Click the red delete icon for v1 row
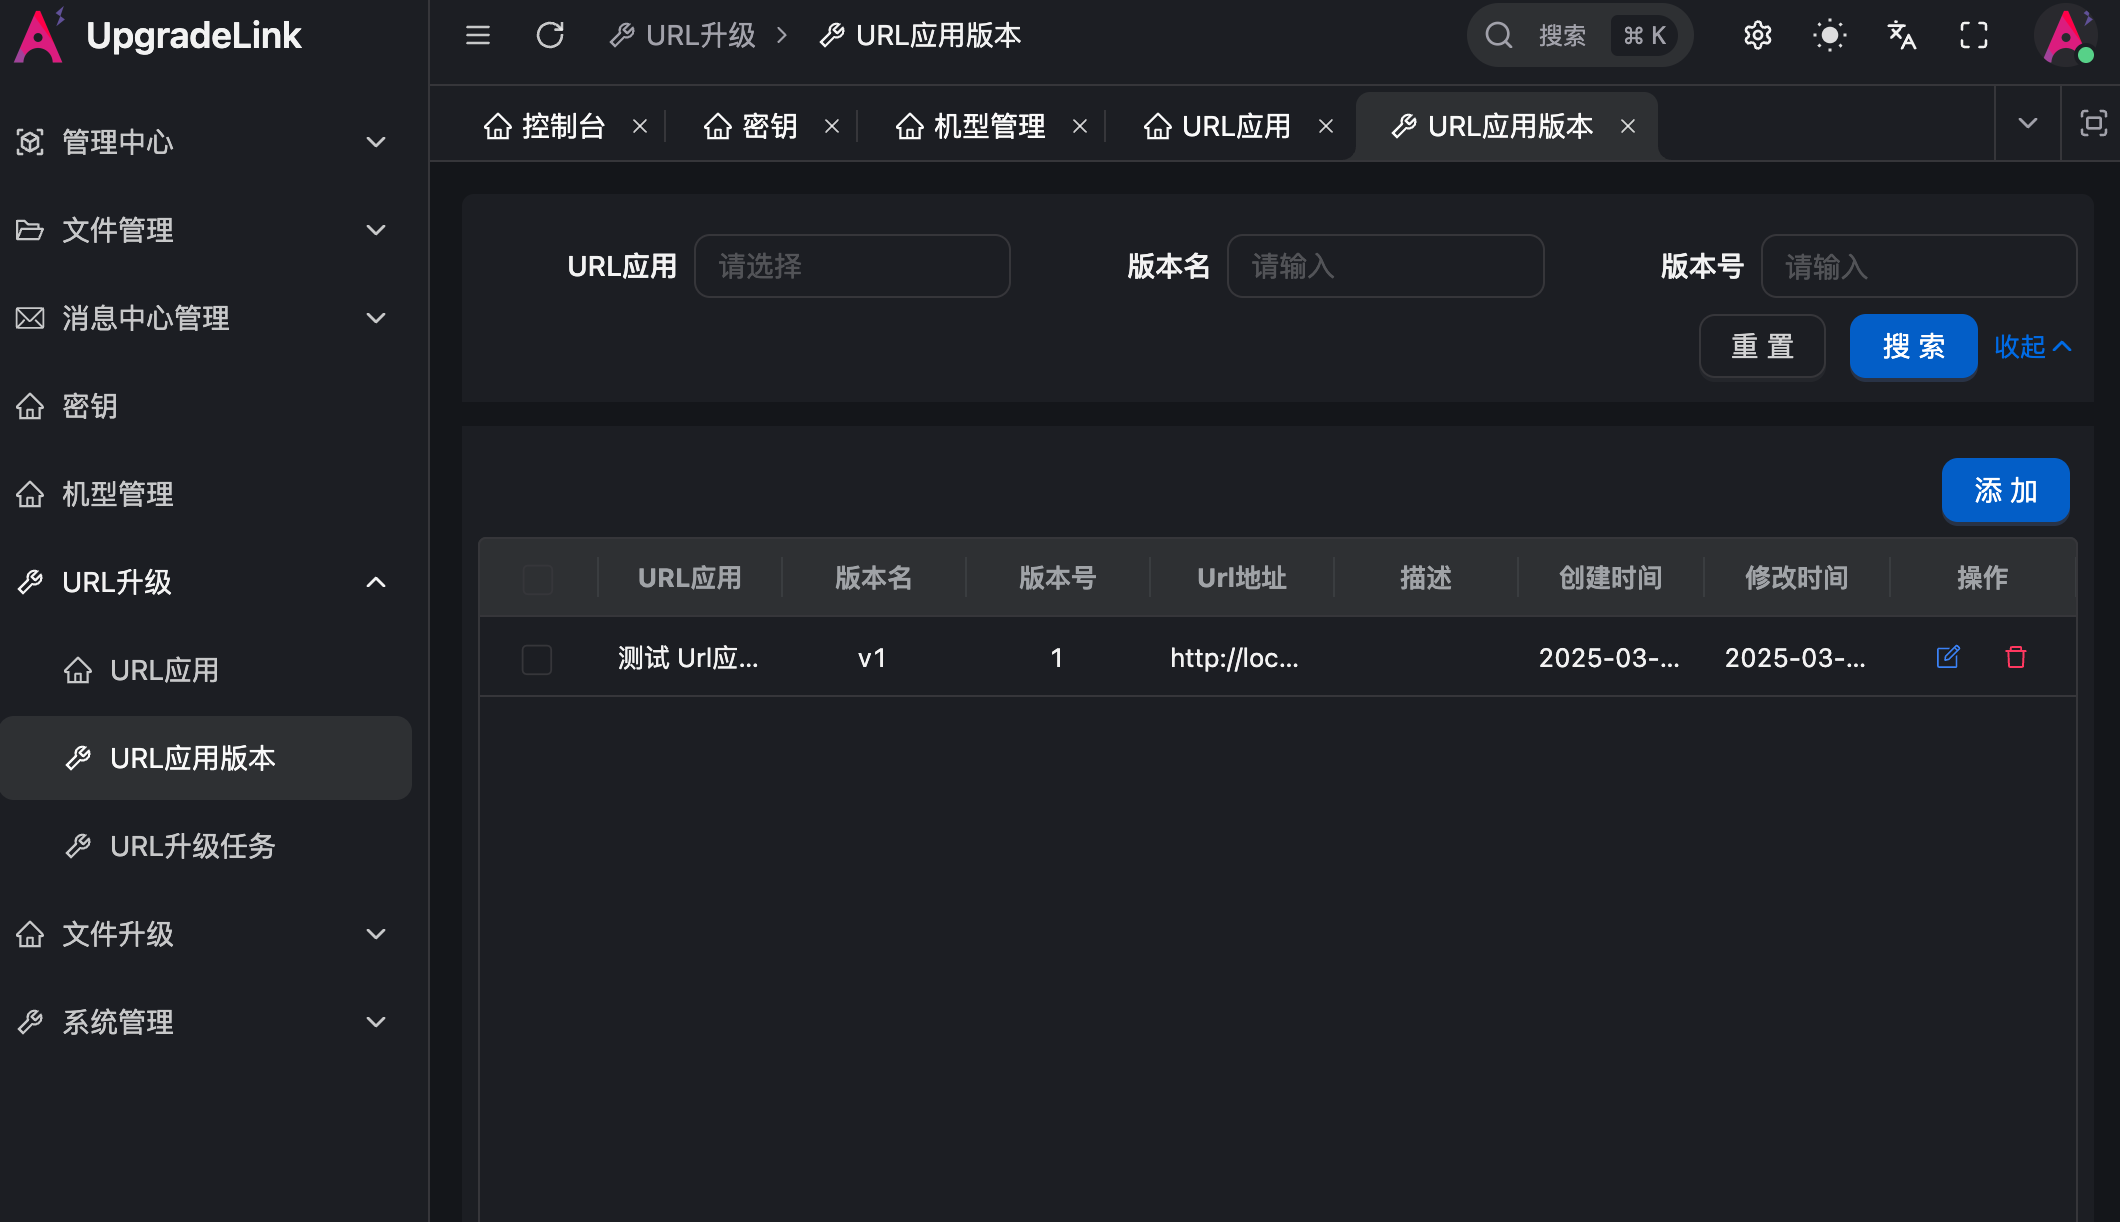The height and width of the screenshot is (1222, 2120). coord(2016,657)
